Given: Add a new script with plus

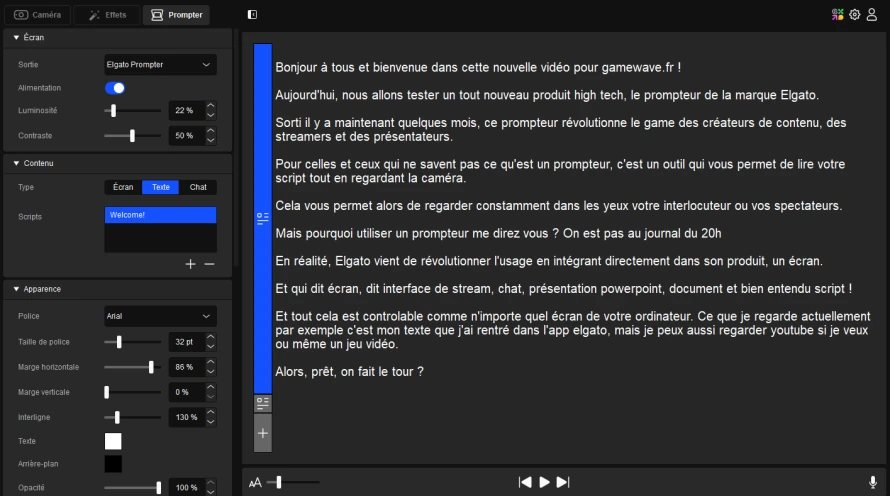Looking at the screenshot, I should tap(191, 264).
